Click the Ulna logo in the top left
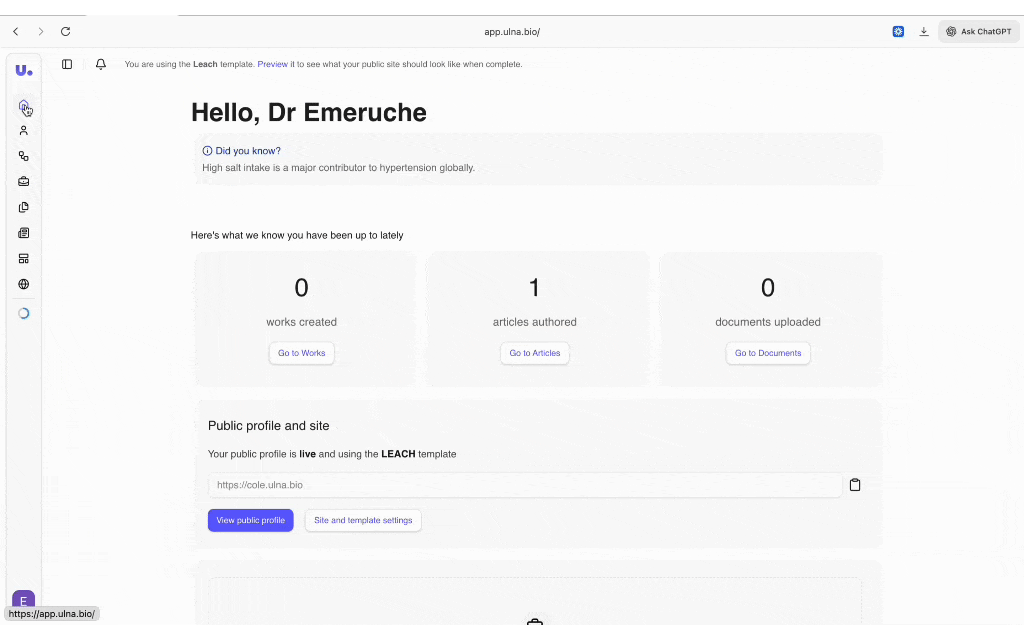This screenshot has height=640, width=1024. coord(23,70)
